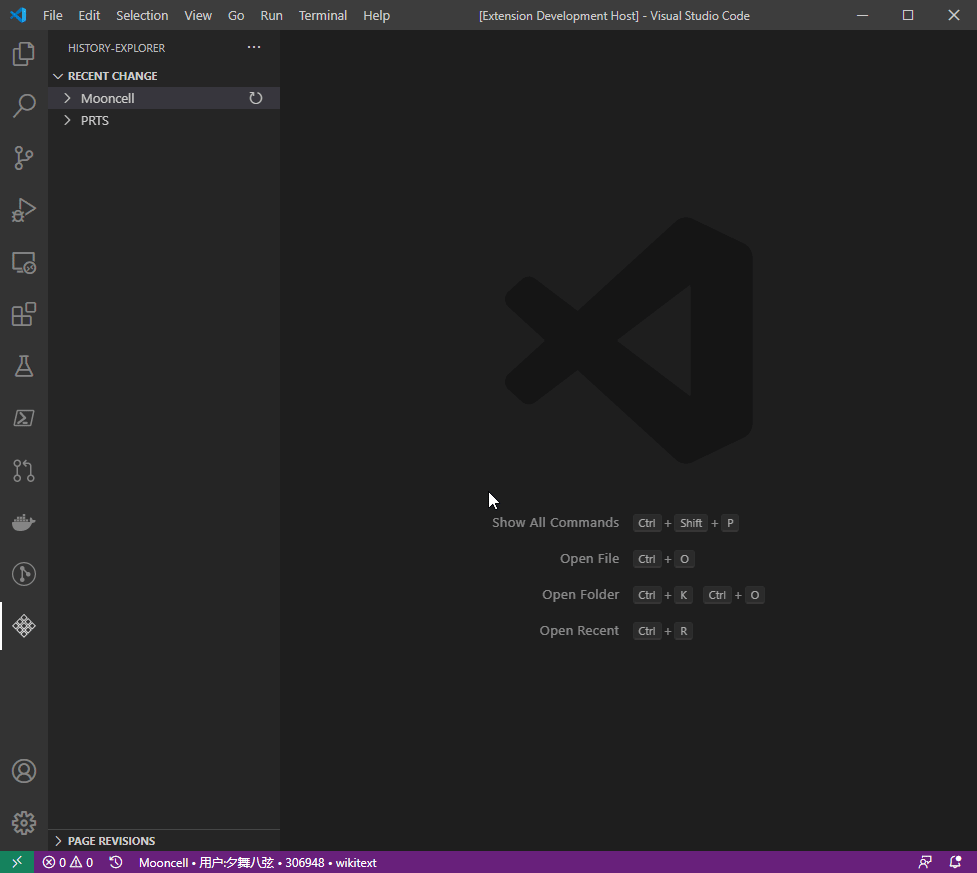Viewport: 977px width, 873px height.
Task: Open the Run menu
Action: pyautogui.click(x=271, y=15)
